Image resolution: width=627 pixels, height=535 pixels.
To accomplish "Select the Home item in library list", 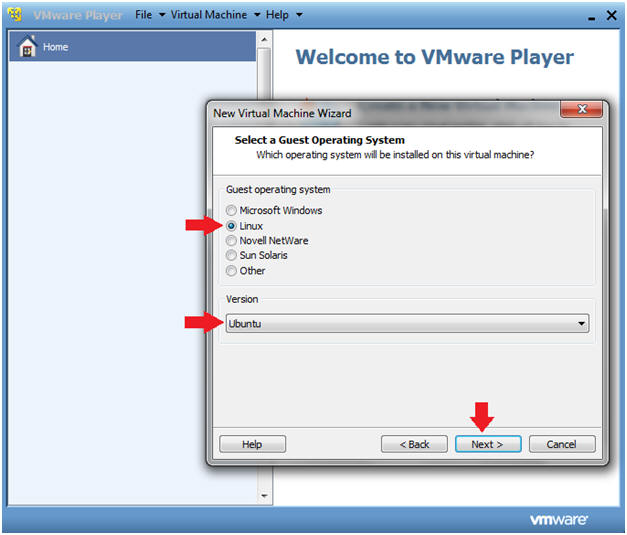I will click(132, 46).
